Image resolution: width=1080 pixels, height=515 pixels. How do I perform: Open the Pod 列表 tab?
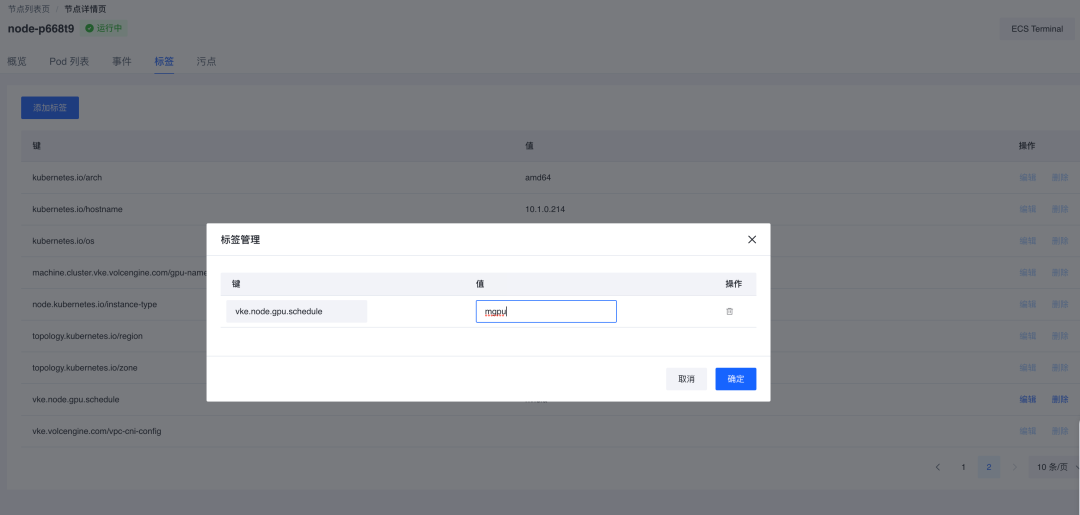[x=69, y=62]
